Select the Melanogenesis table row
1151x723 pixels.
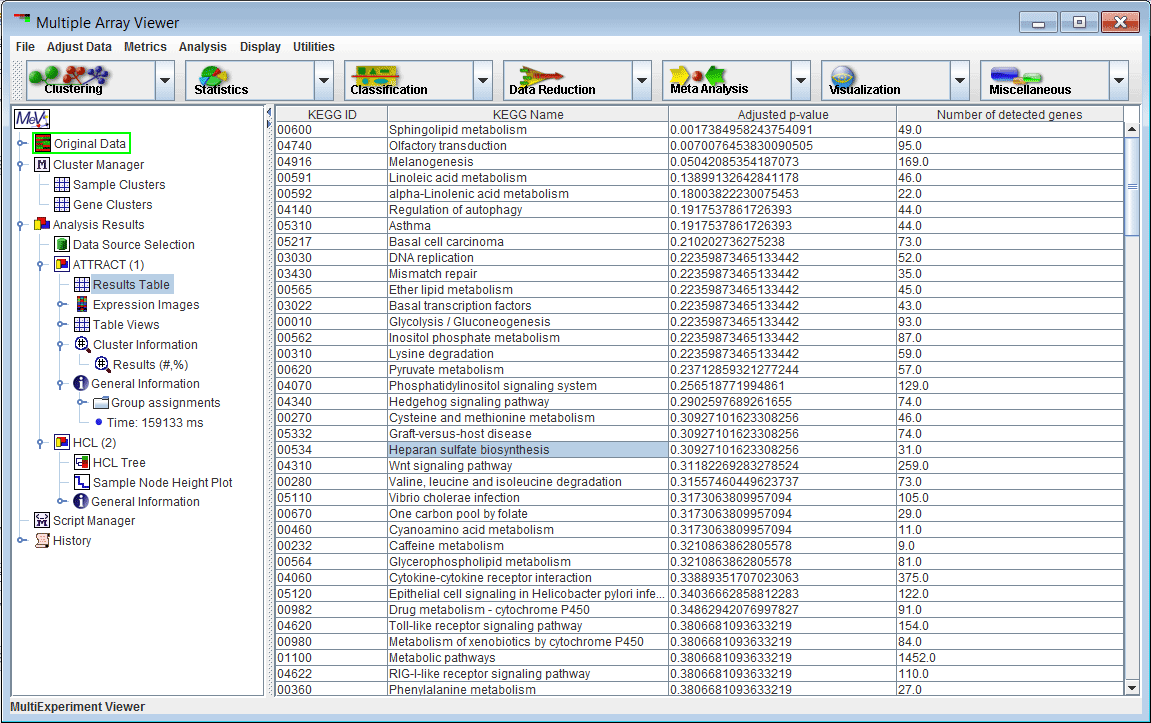(527, 162)
